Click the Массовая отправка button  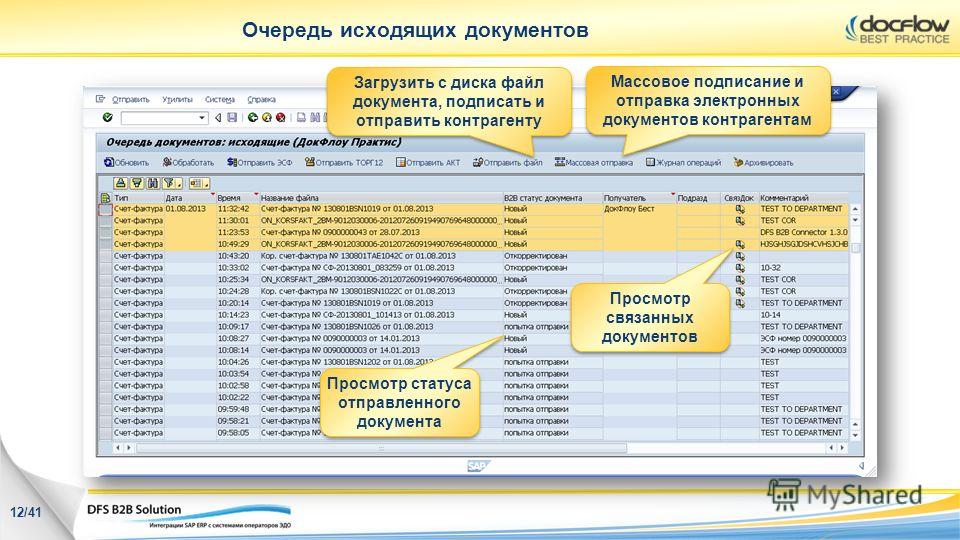594,162
